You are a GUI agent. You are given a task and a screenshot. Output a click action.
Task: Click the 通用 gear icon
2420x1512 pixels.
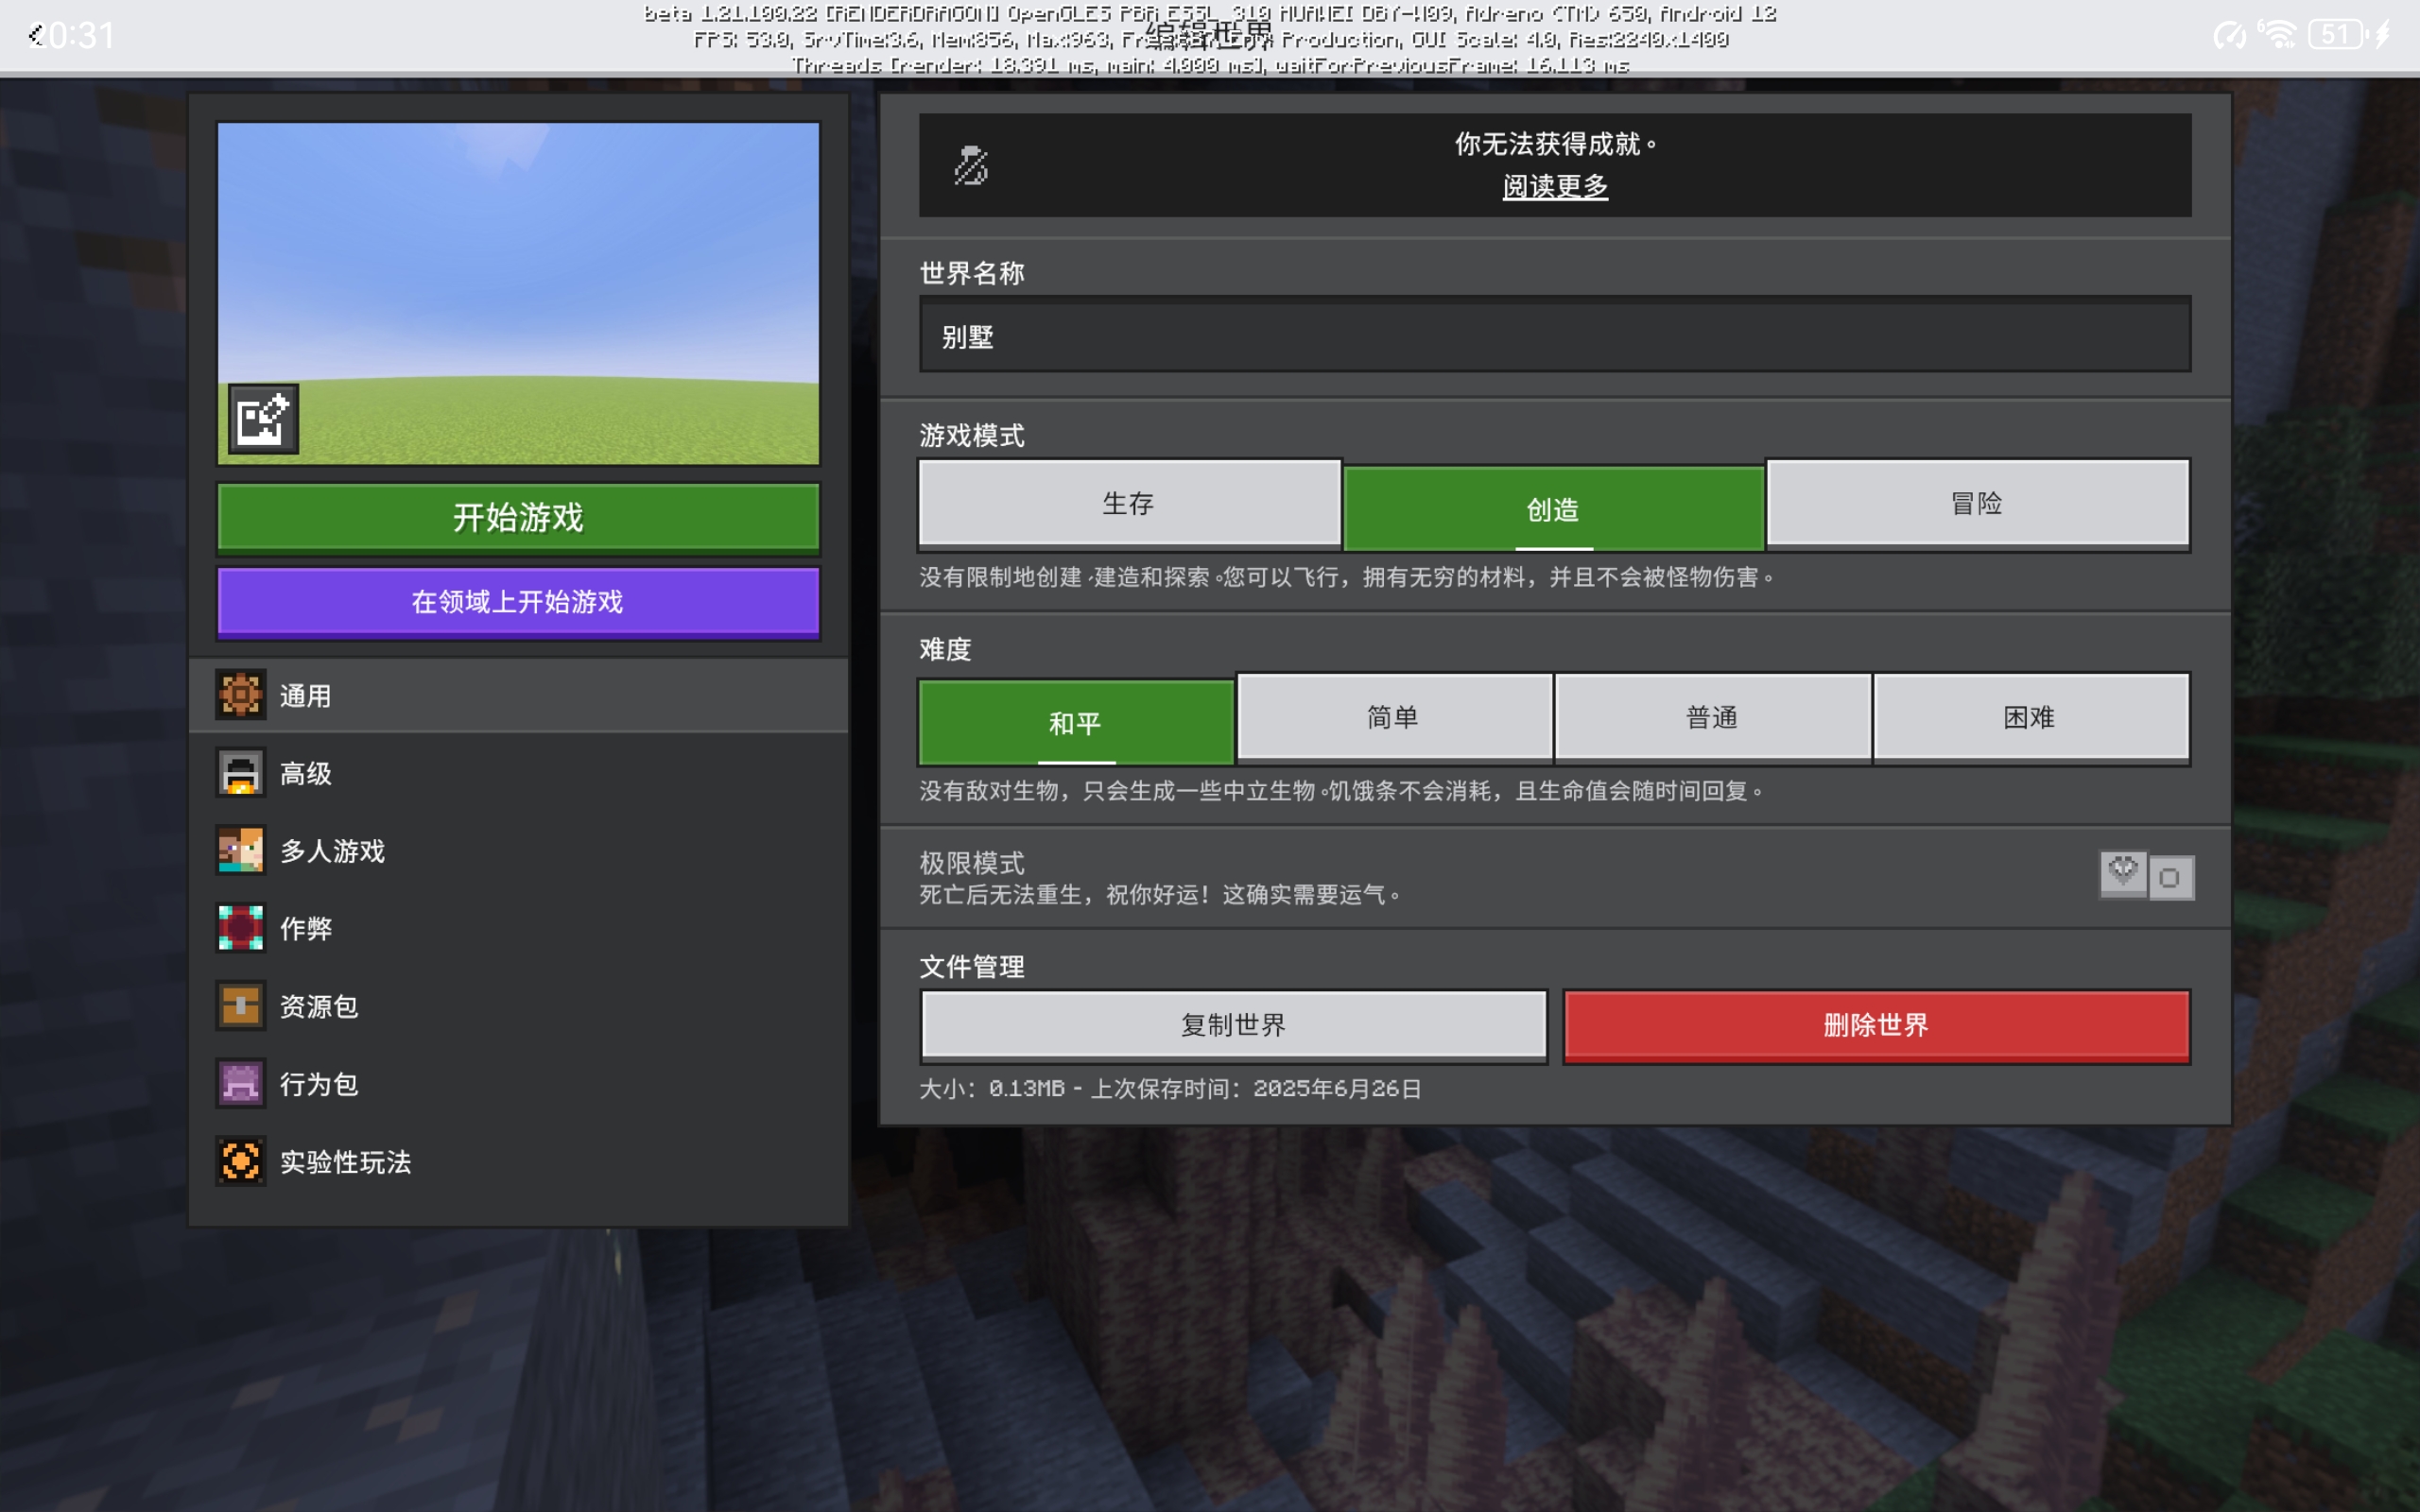pyautogui.click(x=241, y=695)
